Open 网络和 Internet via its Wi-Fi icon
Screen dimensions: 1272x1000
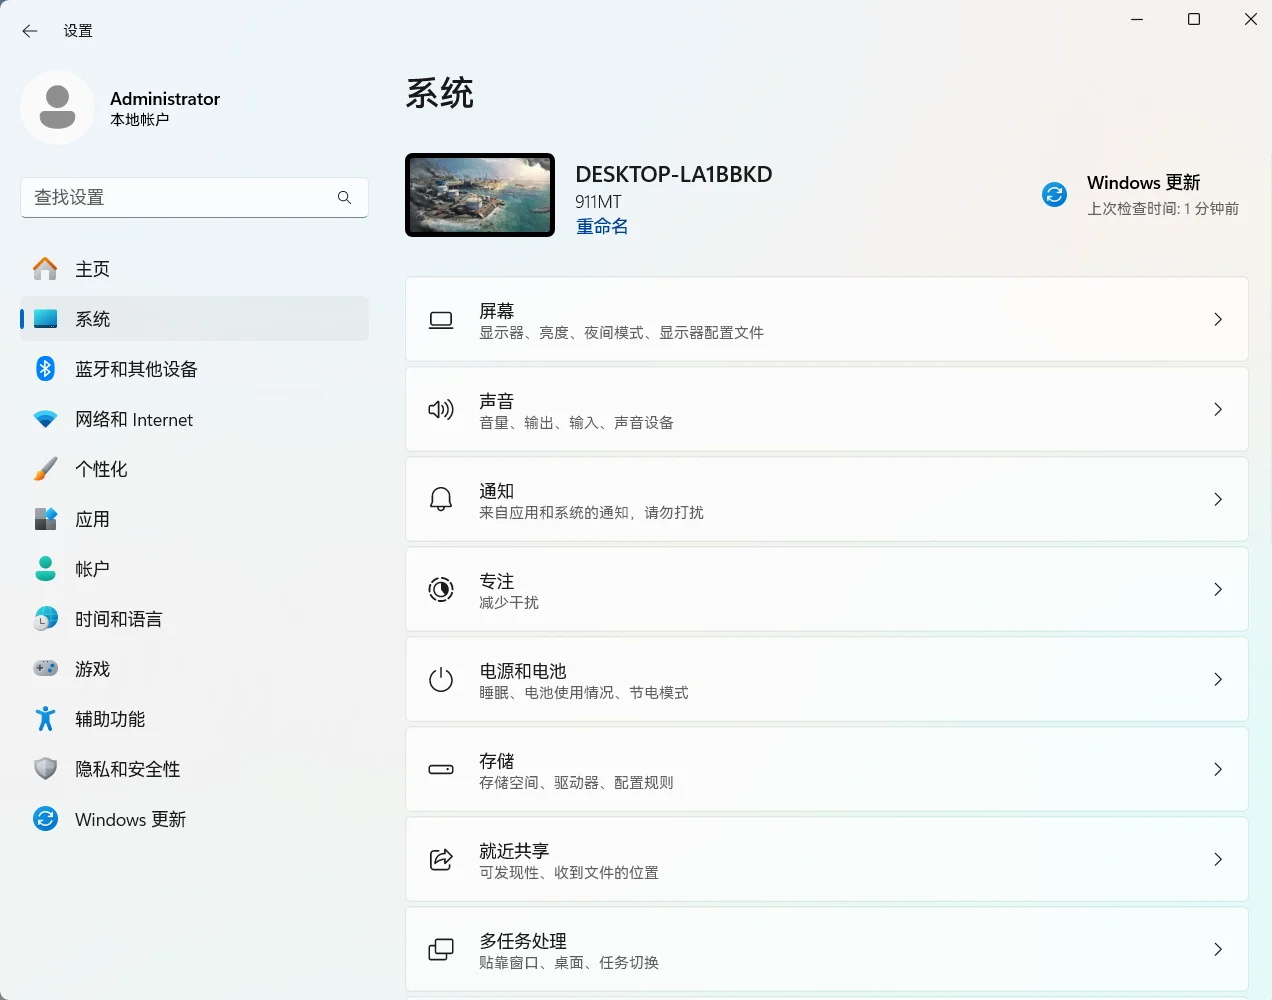point(45,419)
